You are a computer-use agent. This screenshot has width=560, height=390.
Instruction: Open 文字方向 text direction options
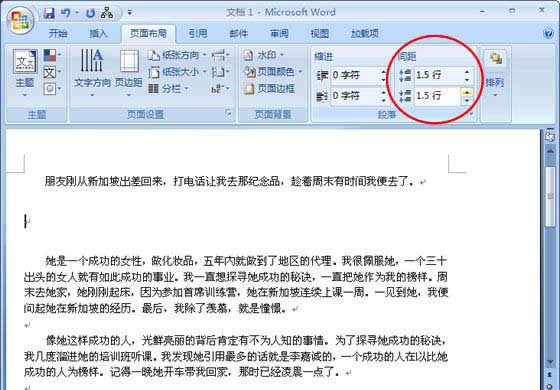[92, 73]
